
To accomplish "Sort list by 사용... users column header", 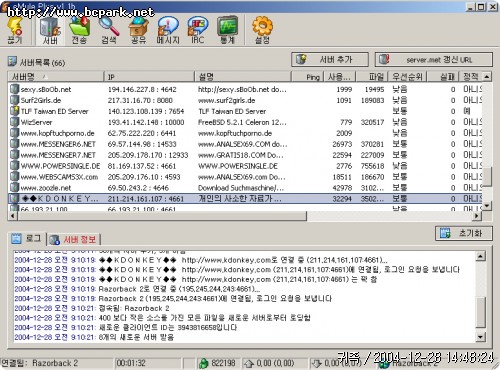I will (339, 77).
